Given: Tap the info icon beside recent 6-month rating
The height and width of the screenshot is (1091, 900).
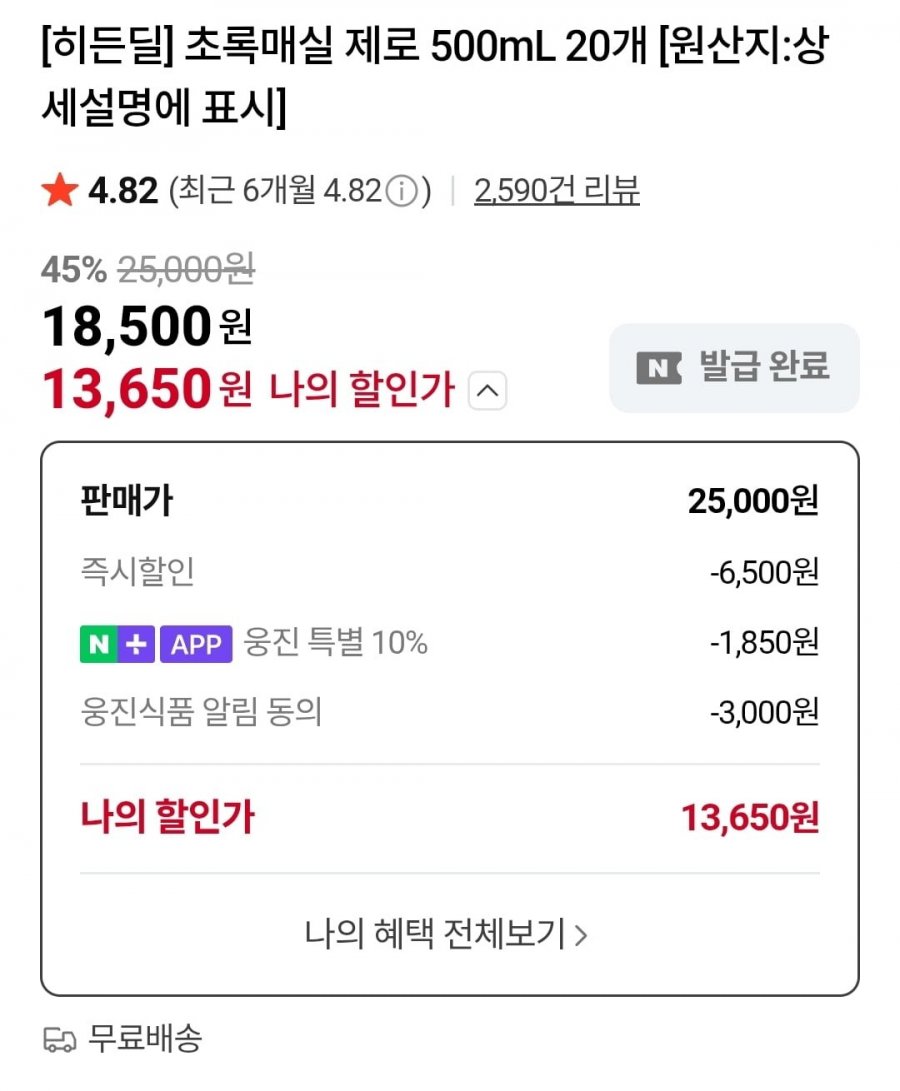Looking at the screenshot, I should pos(400,190).
